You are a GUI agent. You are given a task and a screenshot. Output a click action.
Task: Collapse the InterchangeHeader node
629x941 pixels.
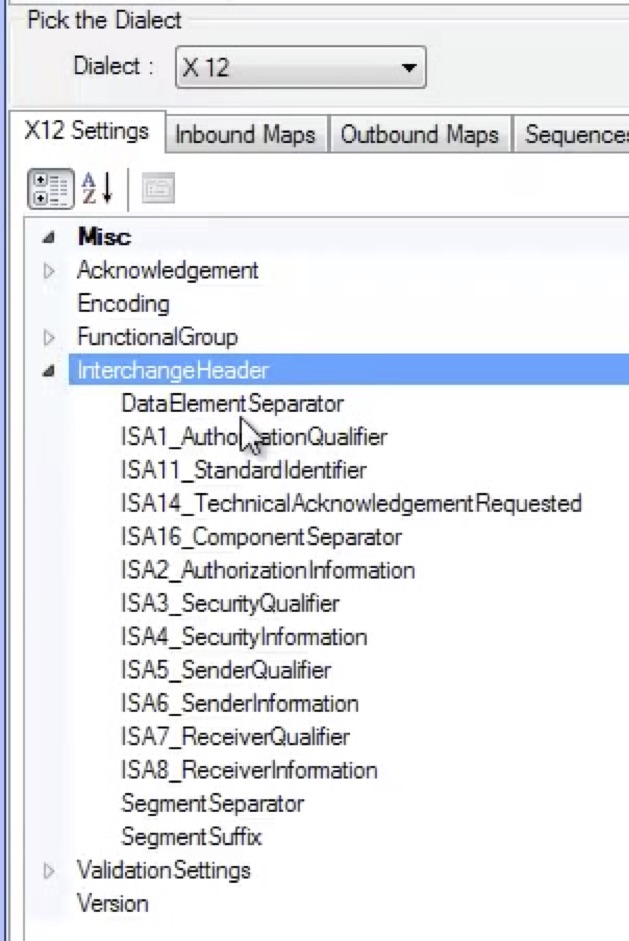tap(49, 371)
